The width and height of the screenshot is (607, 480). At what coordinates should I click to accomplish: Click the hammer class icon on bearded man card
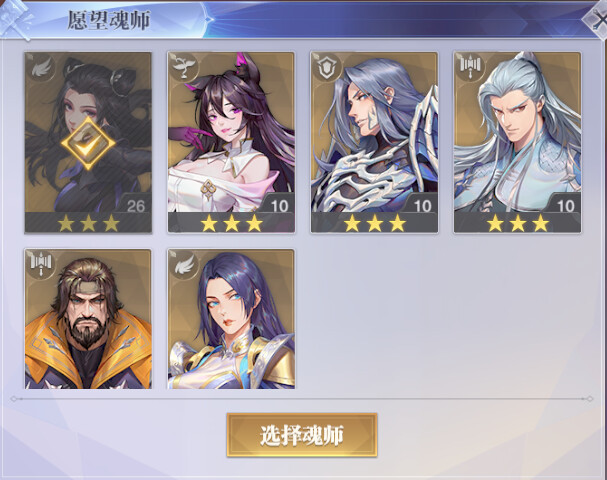tap(41, 264)
